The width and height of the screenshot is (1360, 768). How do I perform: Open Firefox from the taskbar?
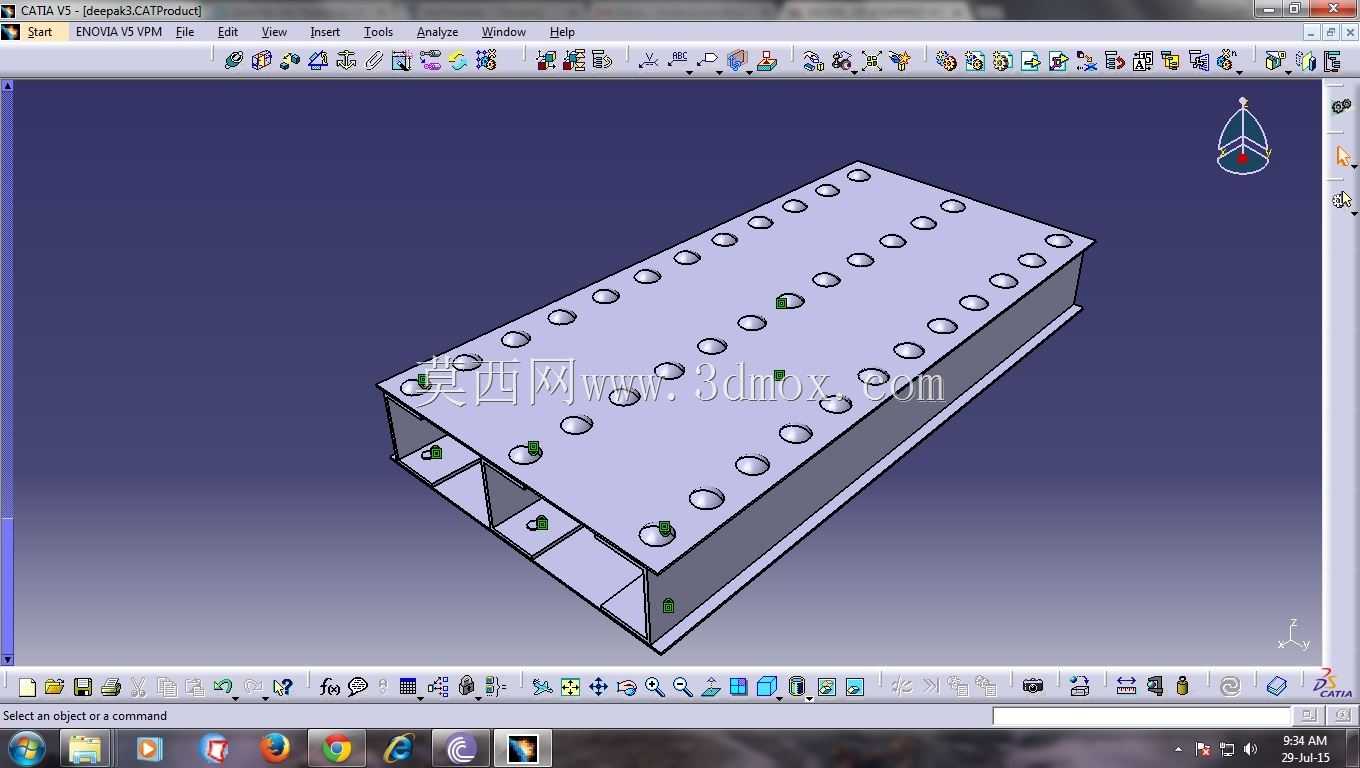pyautogui.click(x=275, y=748)
